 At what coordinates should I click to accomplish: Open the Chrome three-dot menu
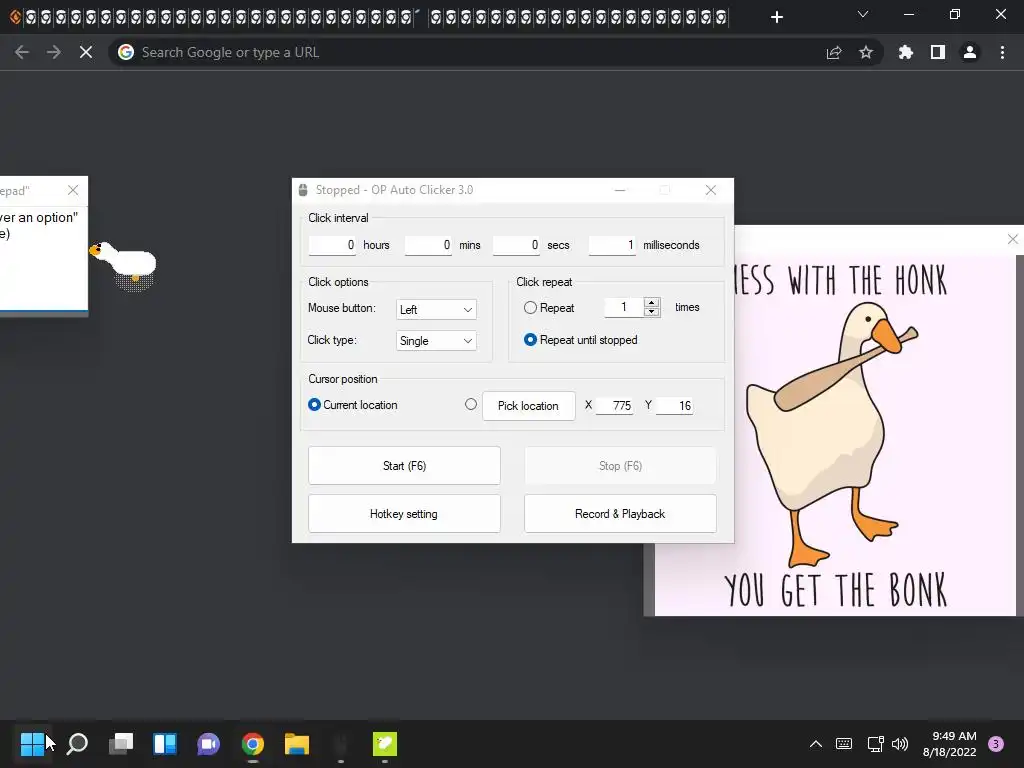1002,52
